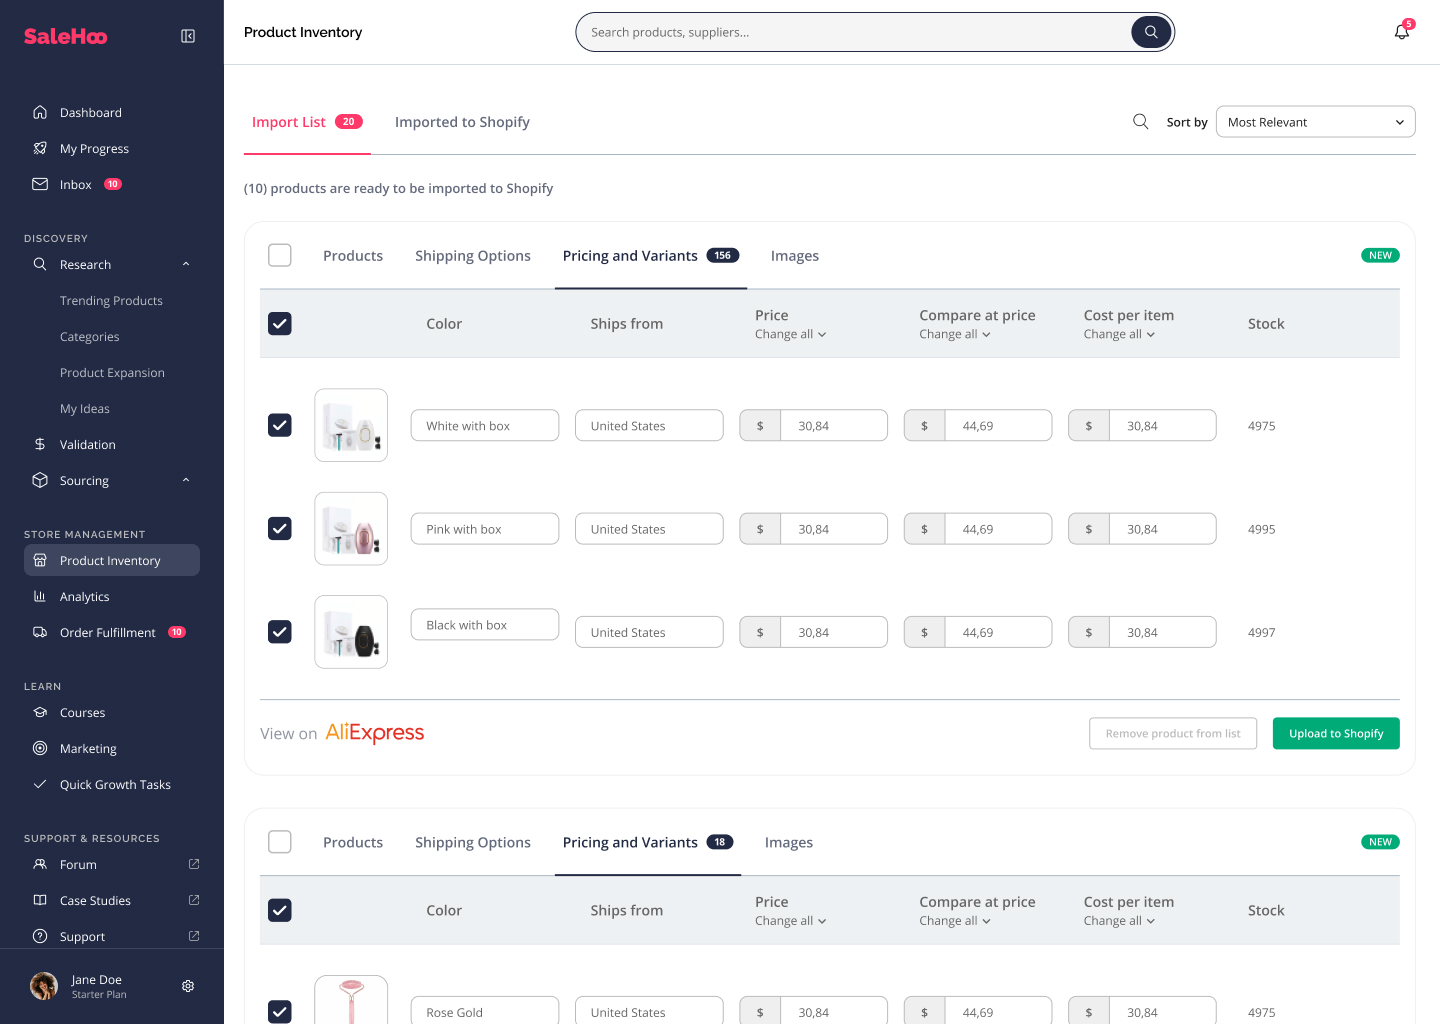This screenshot has width=1440, height=1024.
Task: Select the first product card checkbox
Action: (x=280, y=255)
